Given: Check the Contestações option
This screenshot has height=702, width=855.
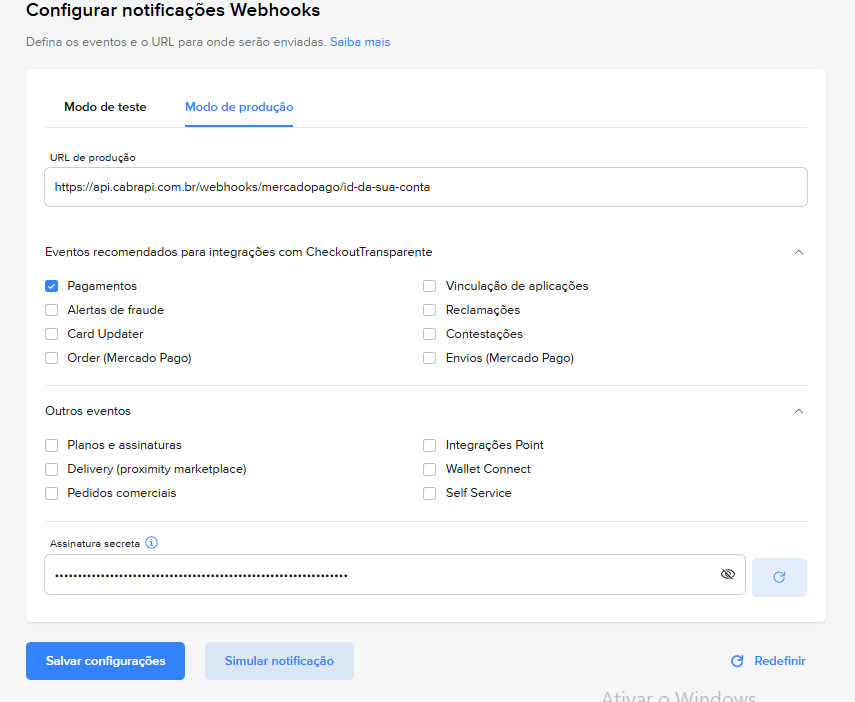Looking at the screenshot, I should pyautogui.click(x=430, y=334).
